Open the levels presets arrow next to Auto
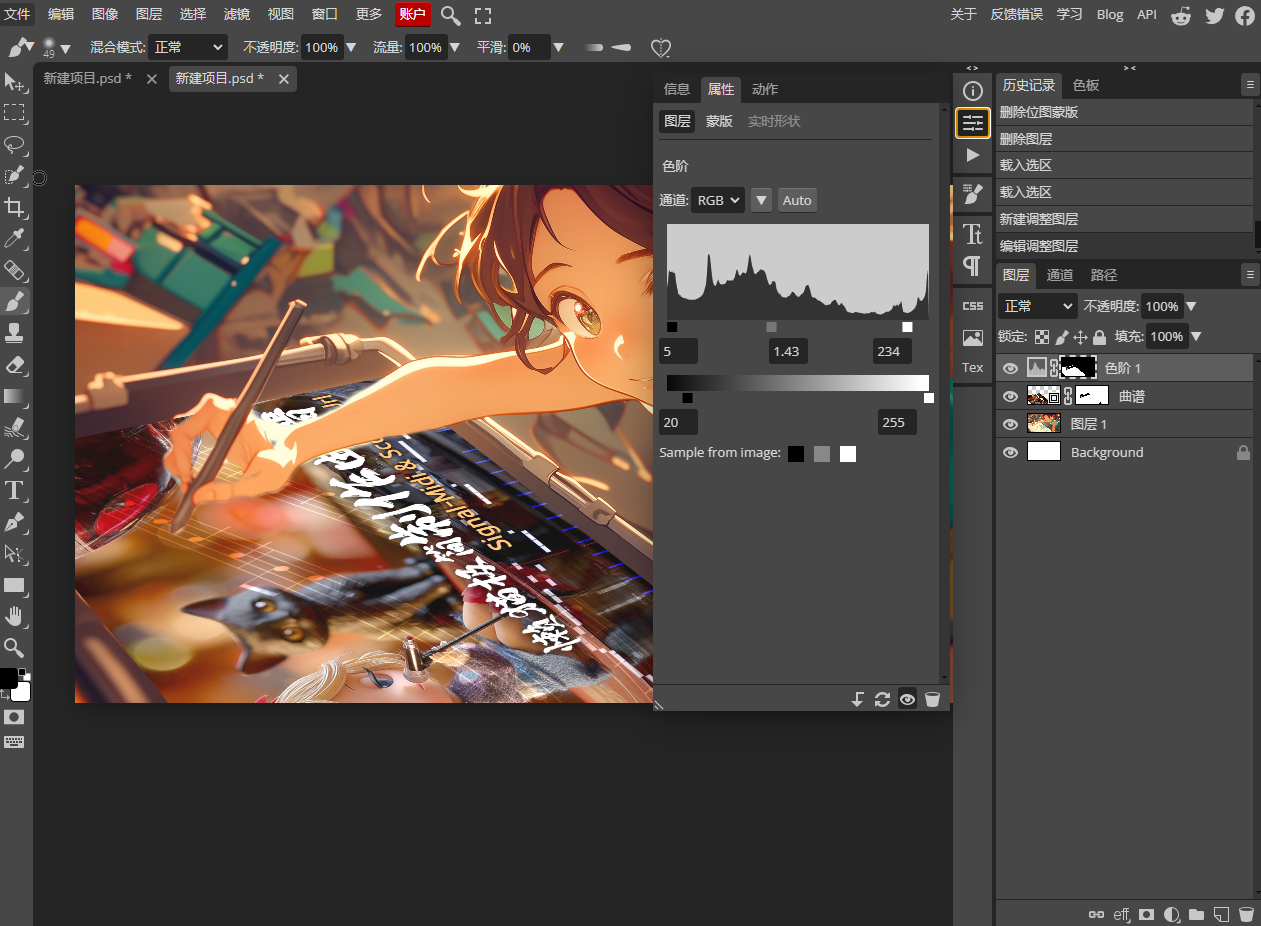 point(762,200)
